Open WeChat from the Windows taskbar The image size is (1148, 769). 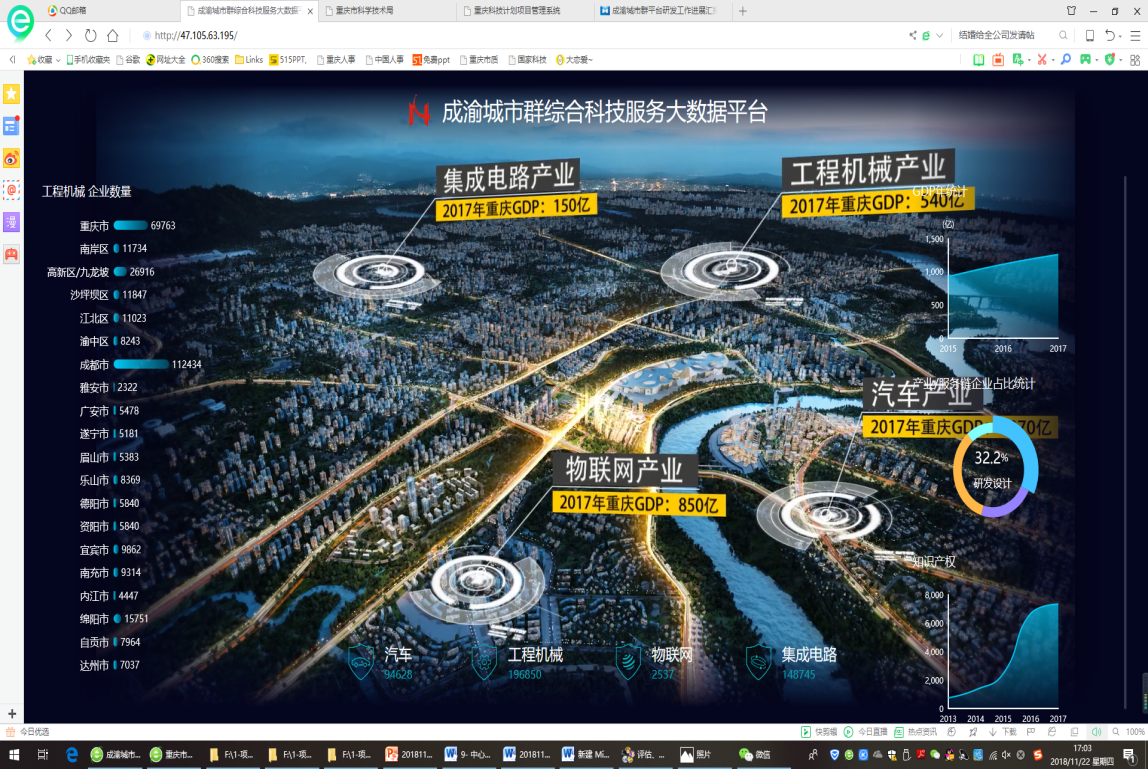click(x=756, y=755)
